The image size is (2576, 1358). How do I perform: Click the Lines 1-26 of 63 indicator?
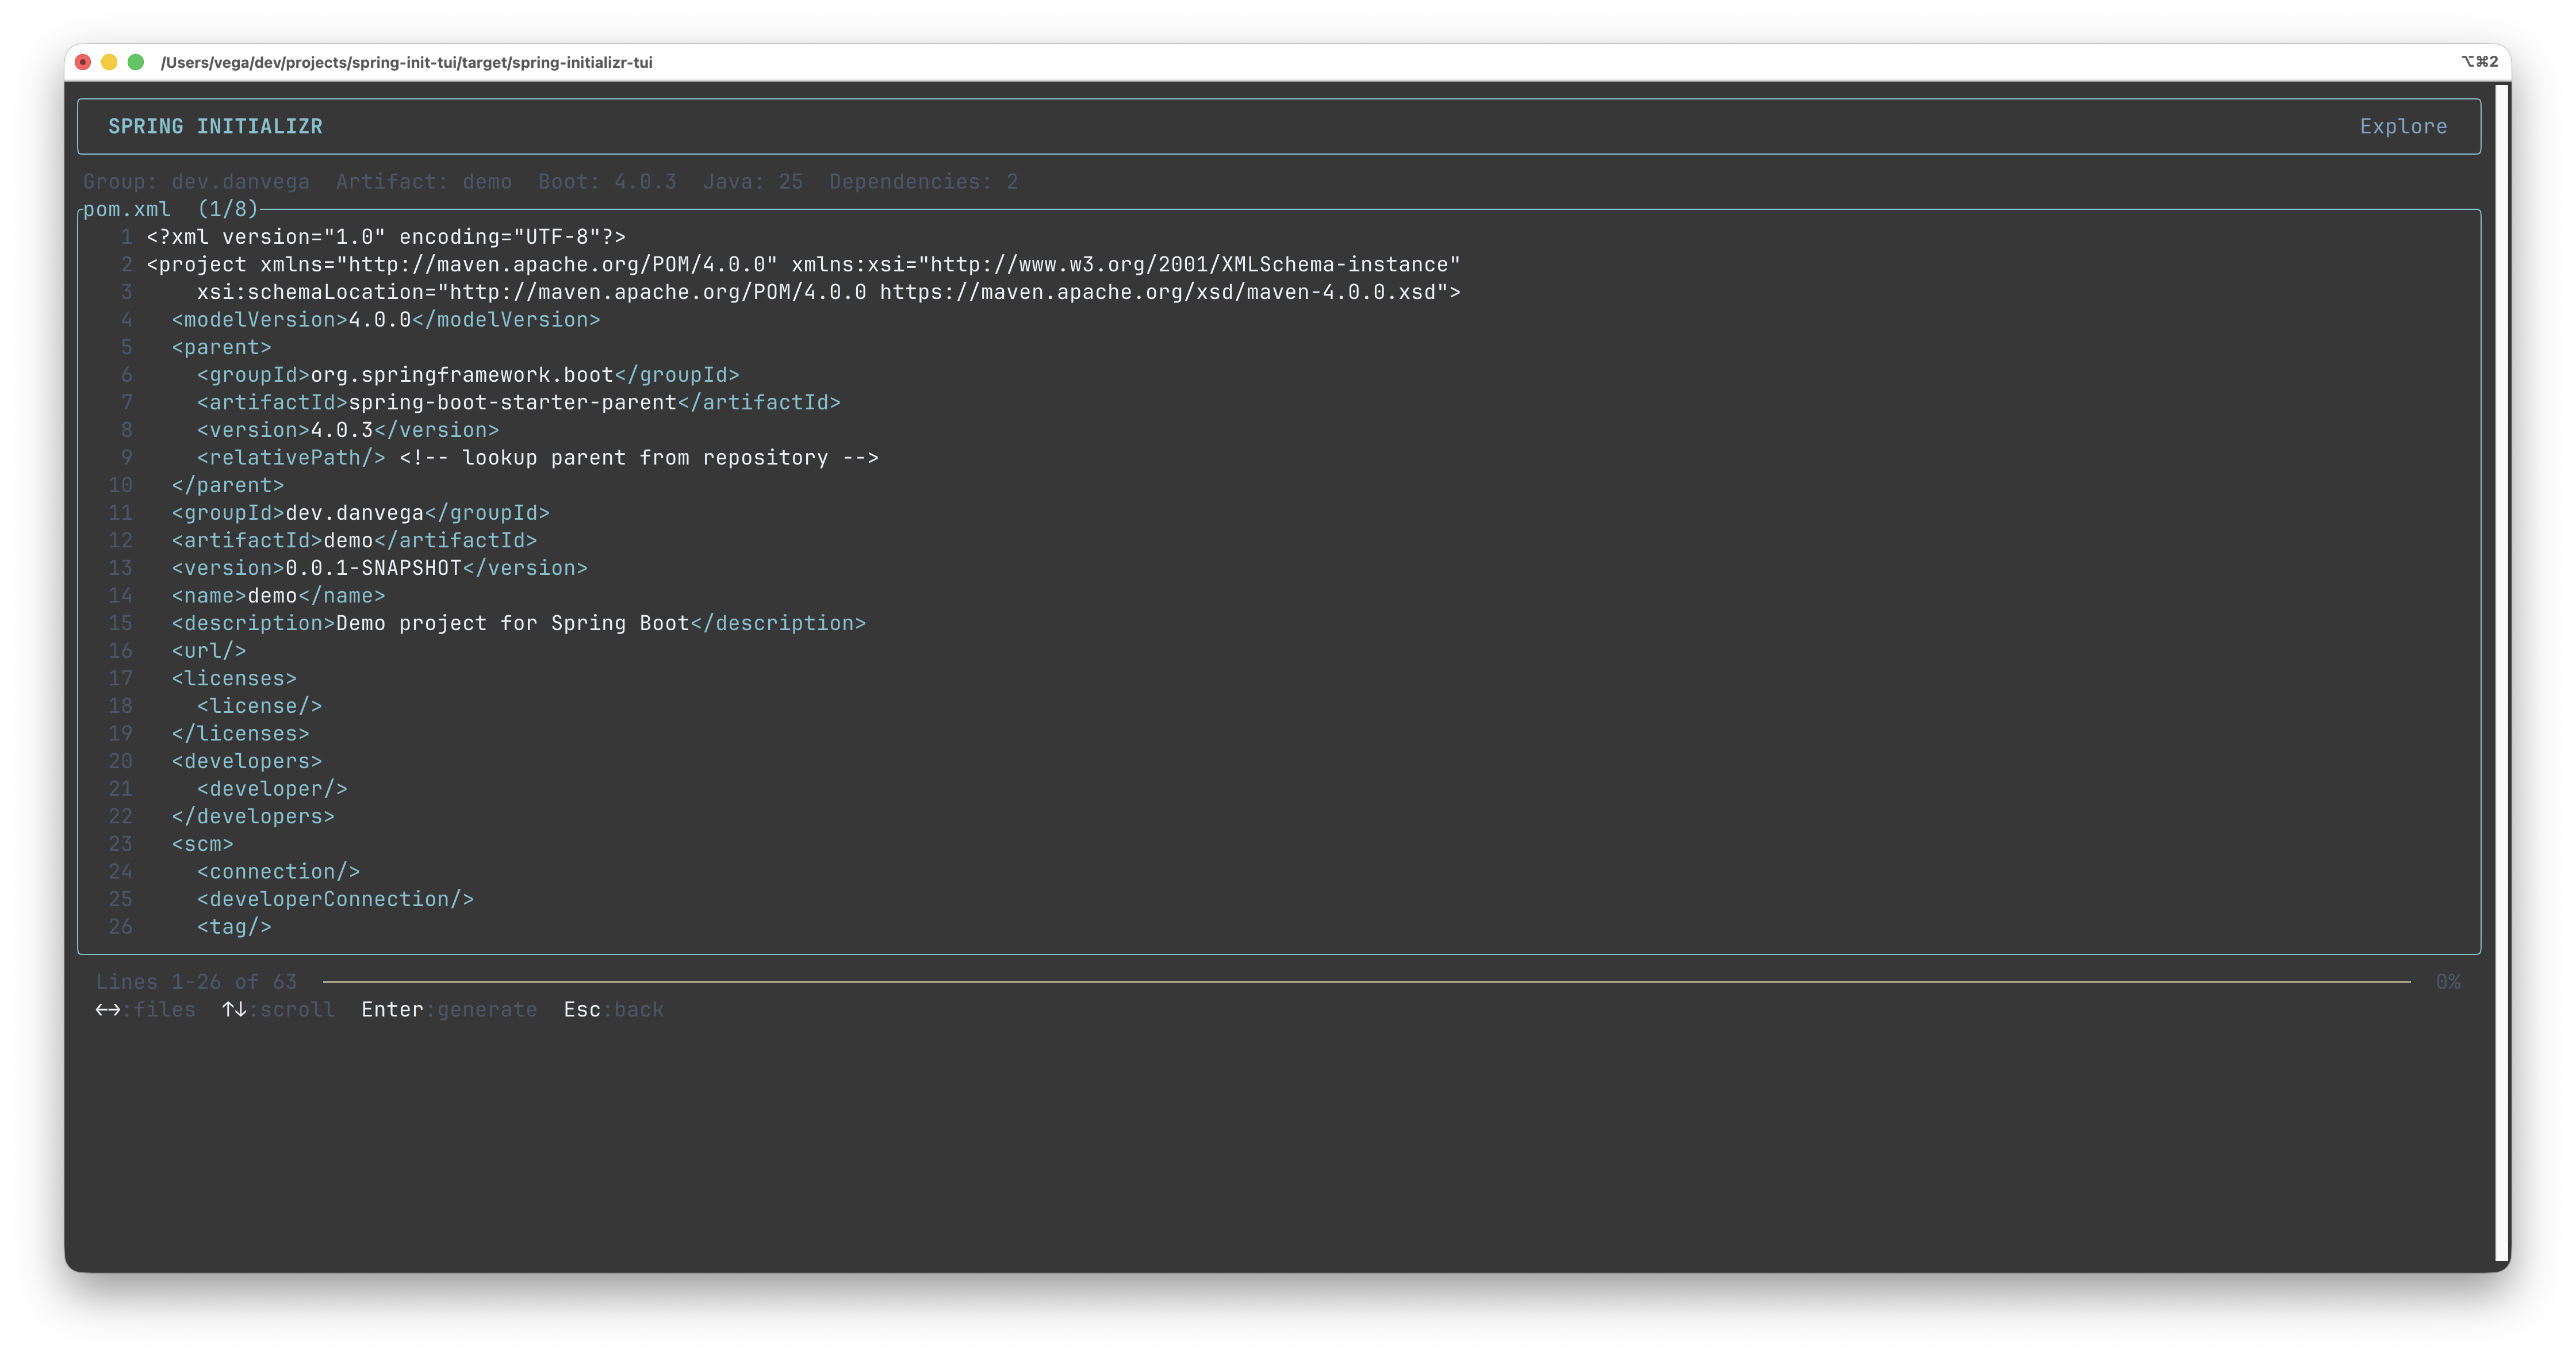pyautogui.click(x=196, y=982)
